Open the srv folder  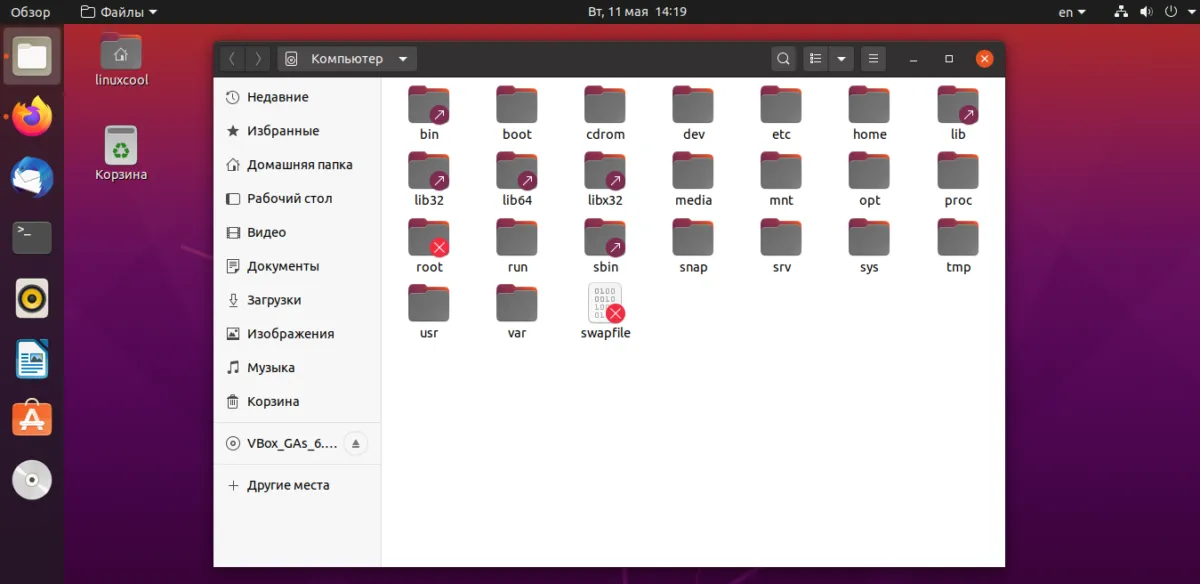point(781,246)
